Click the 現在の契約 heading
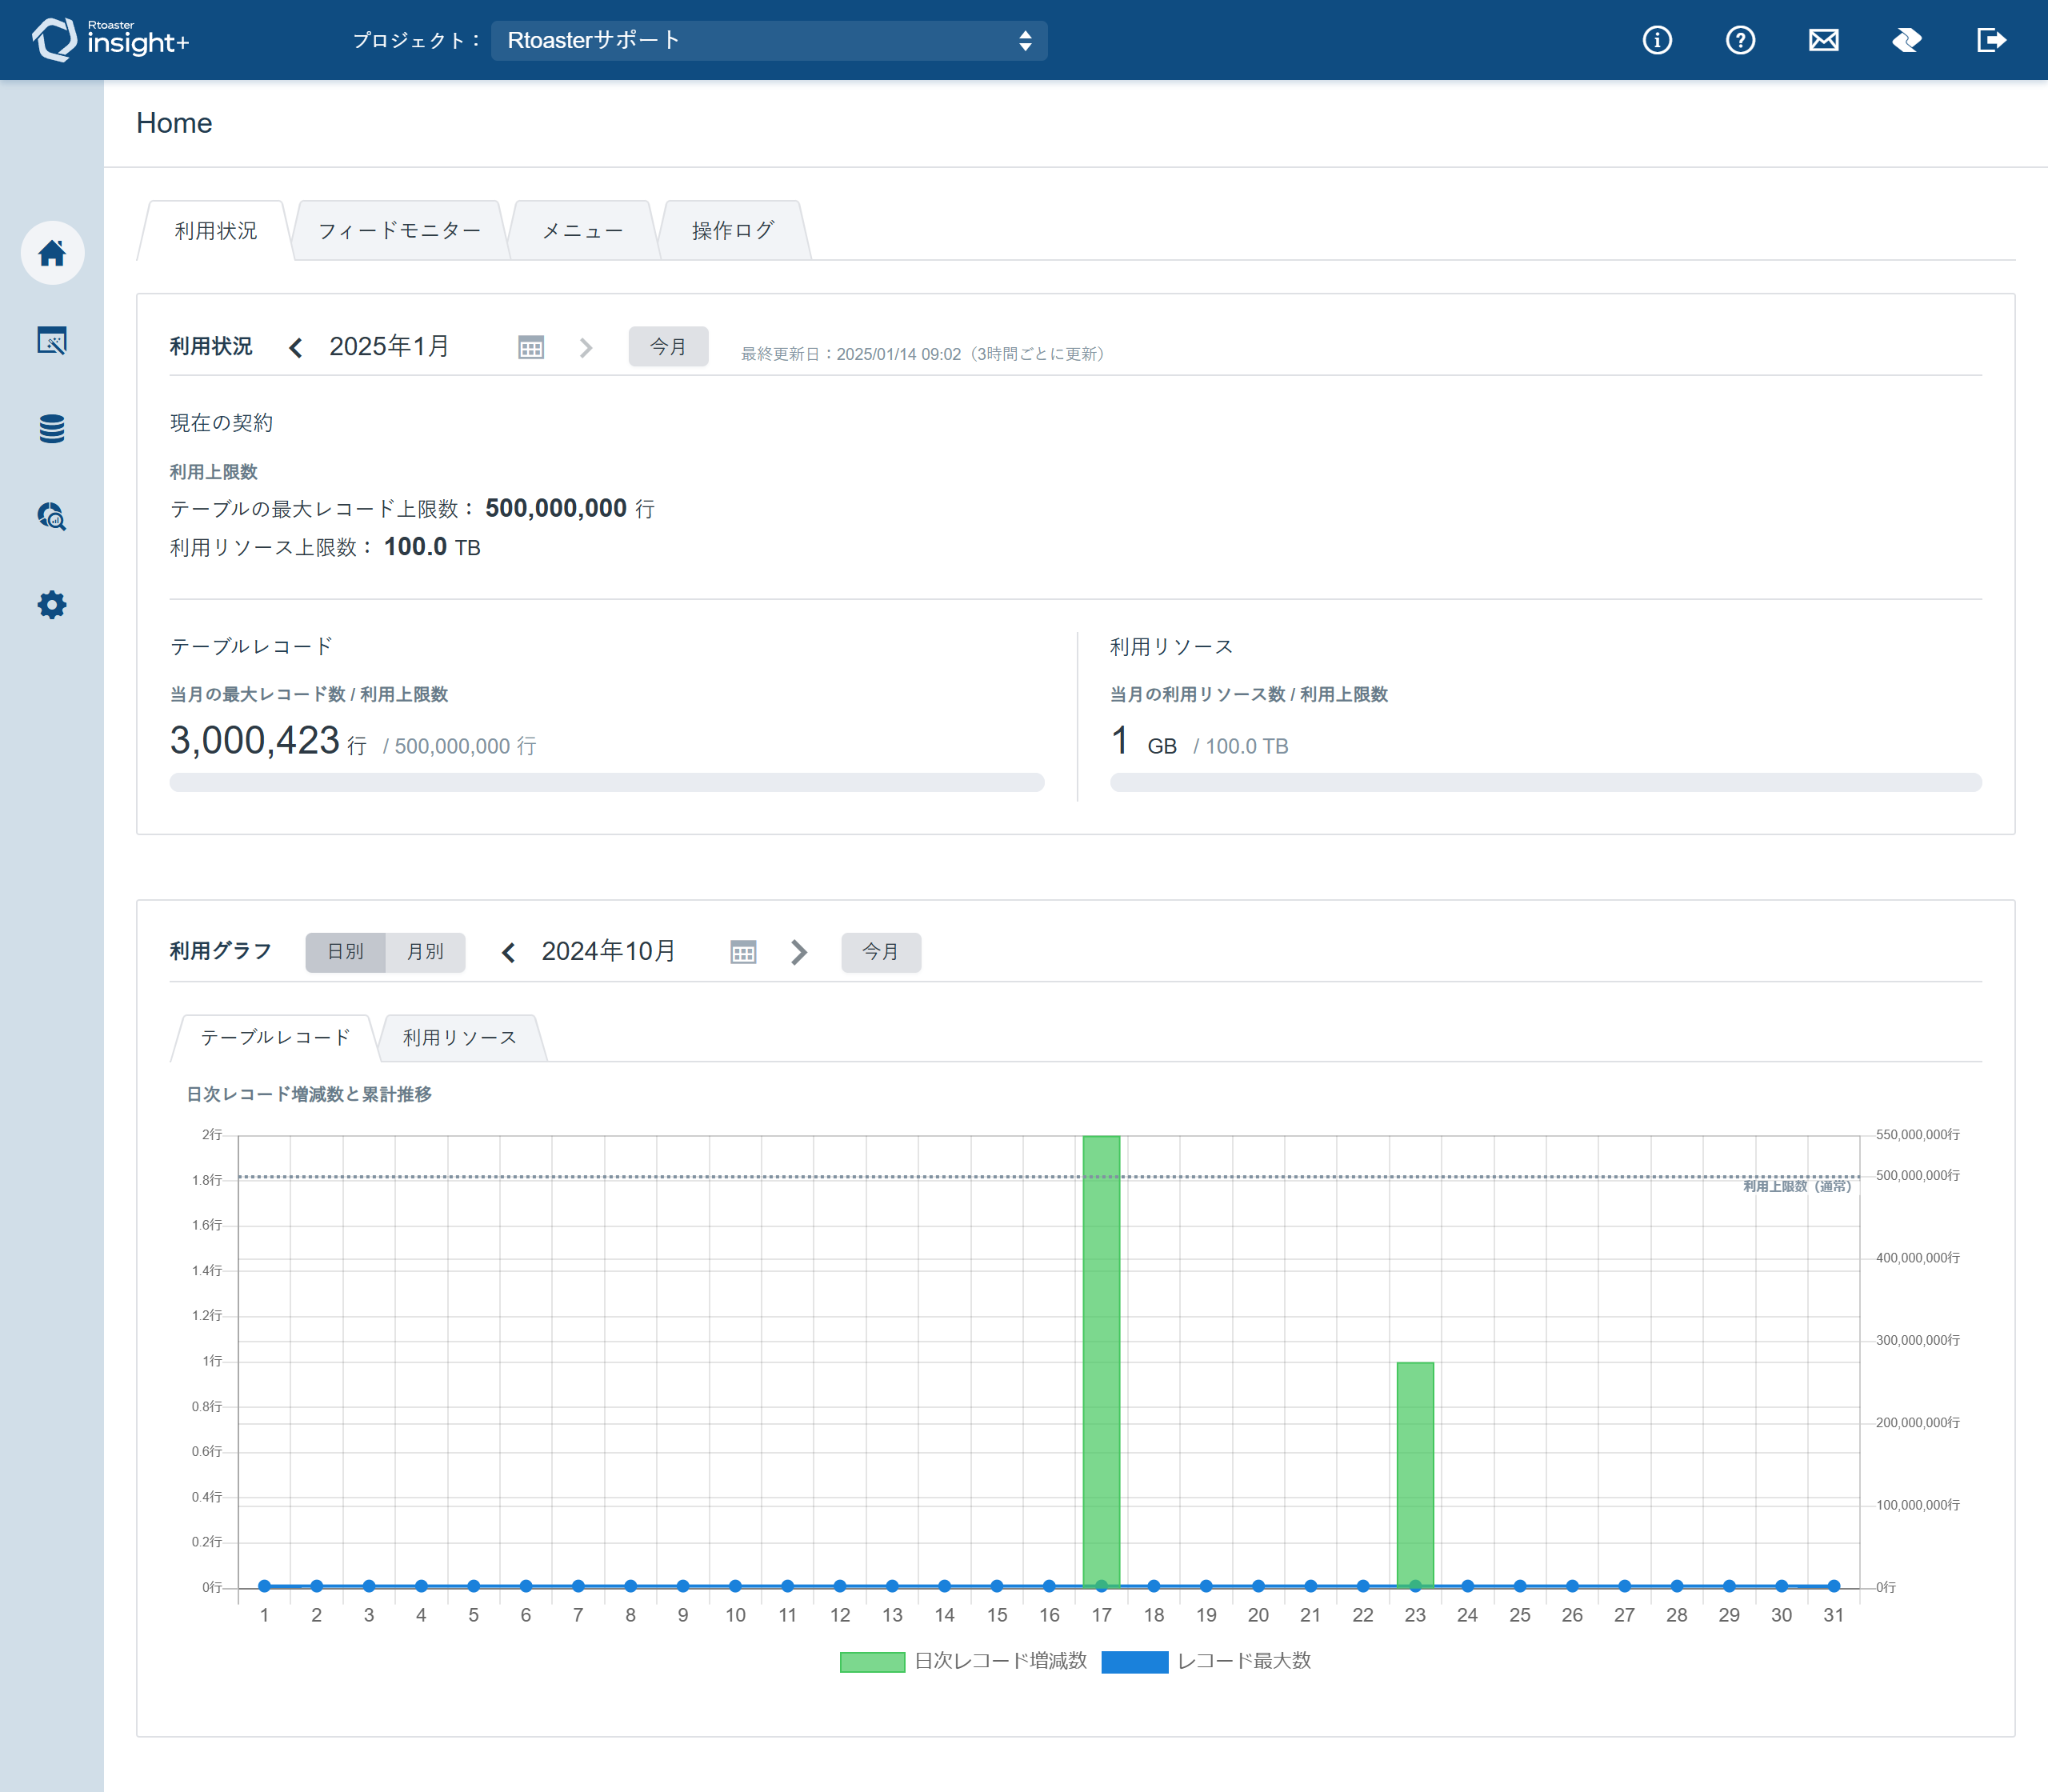This screenshot has height=1792, width=2048. pyautogui.click(x=221, y=423)
